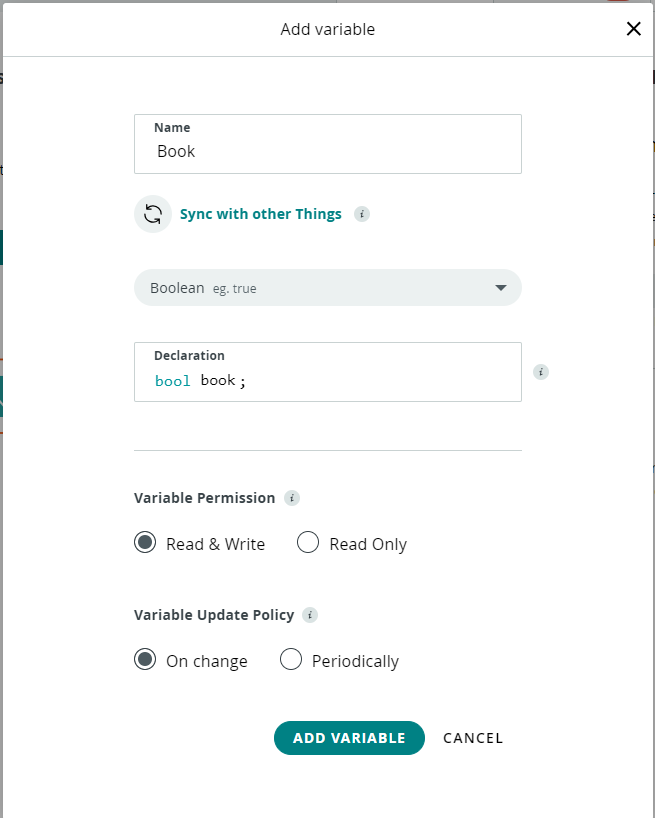Show info for Variable Update Policy
The width and height of the screenshot is (655, 818).
click(x=310, y=615)
